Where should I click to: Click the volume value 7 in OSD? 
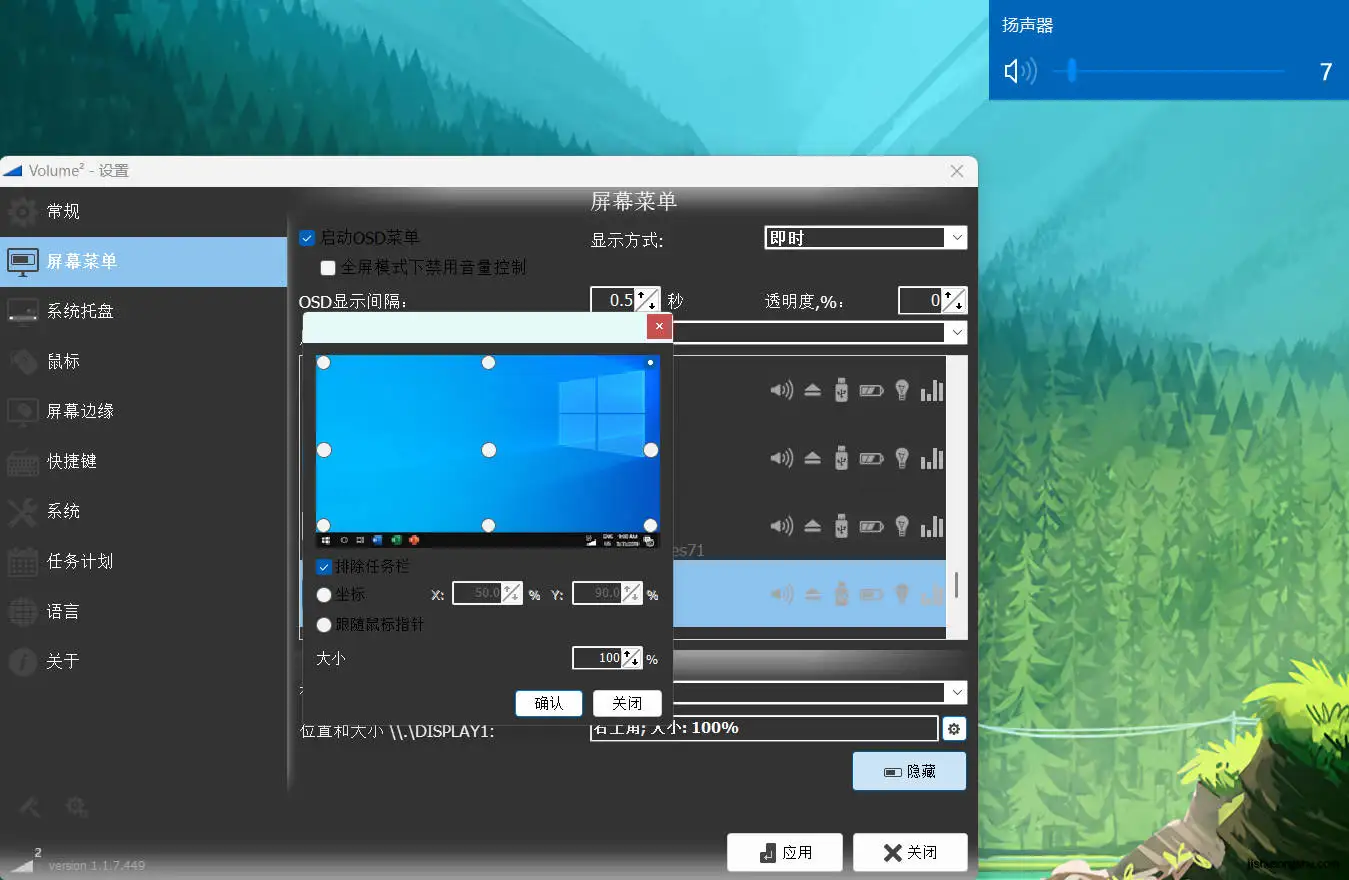click(1326, 72)
